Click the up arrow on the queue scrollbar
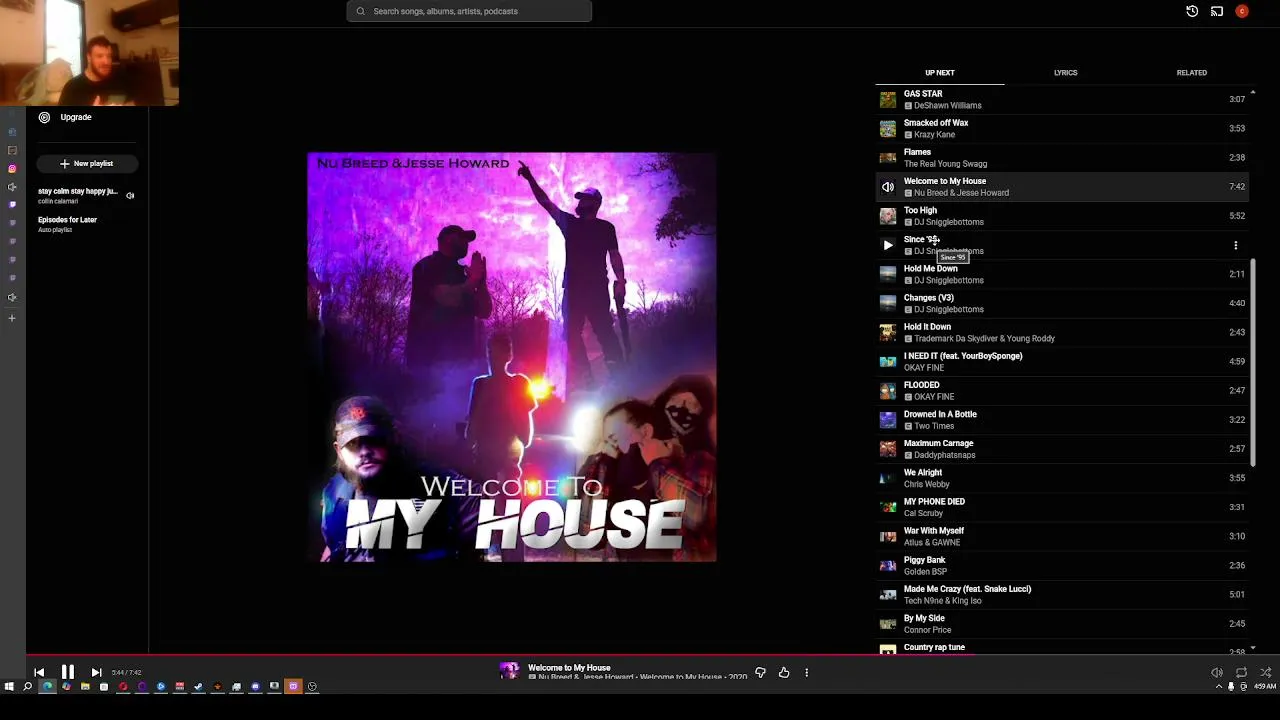The height and width of the screenshot is (720, 1280). click(1253, 92)
